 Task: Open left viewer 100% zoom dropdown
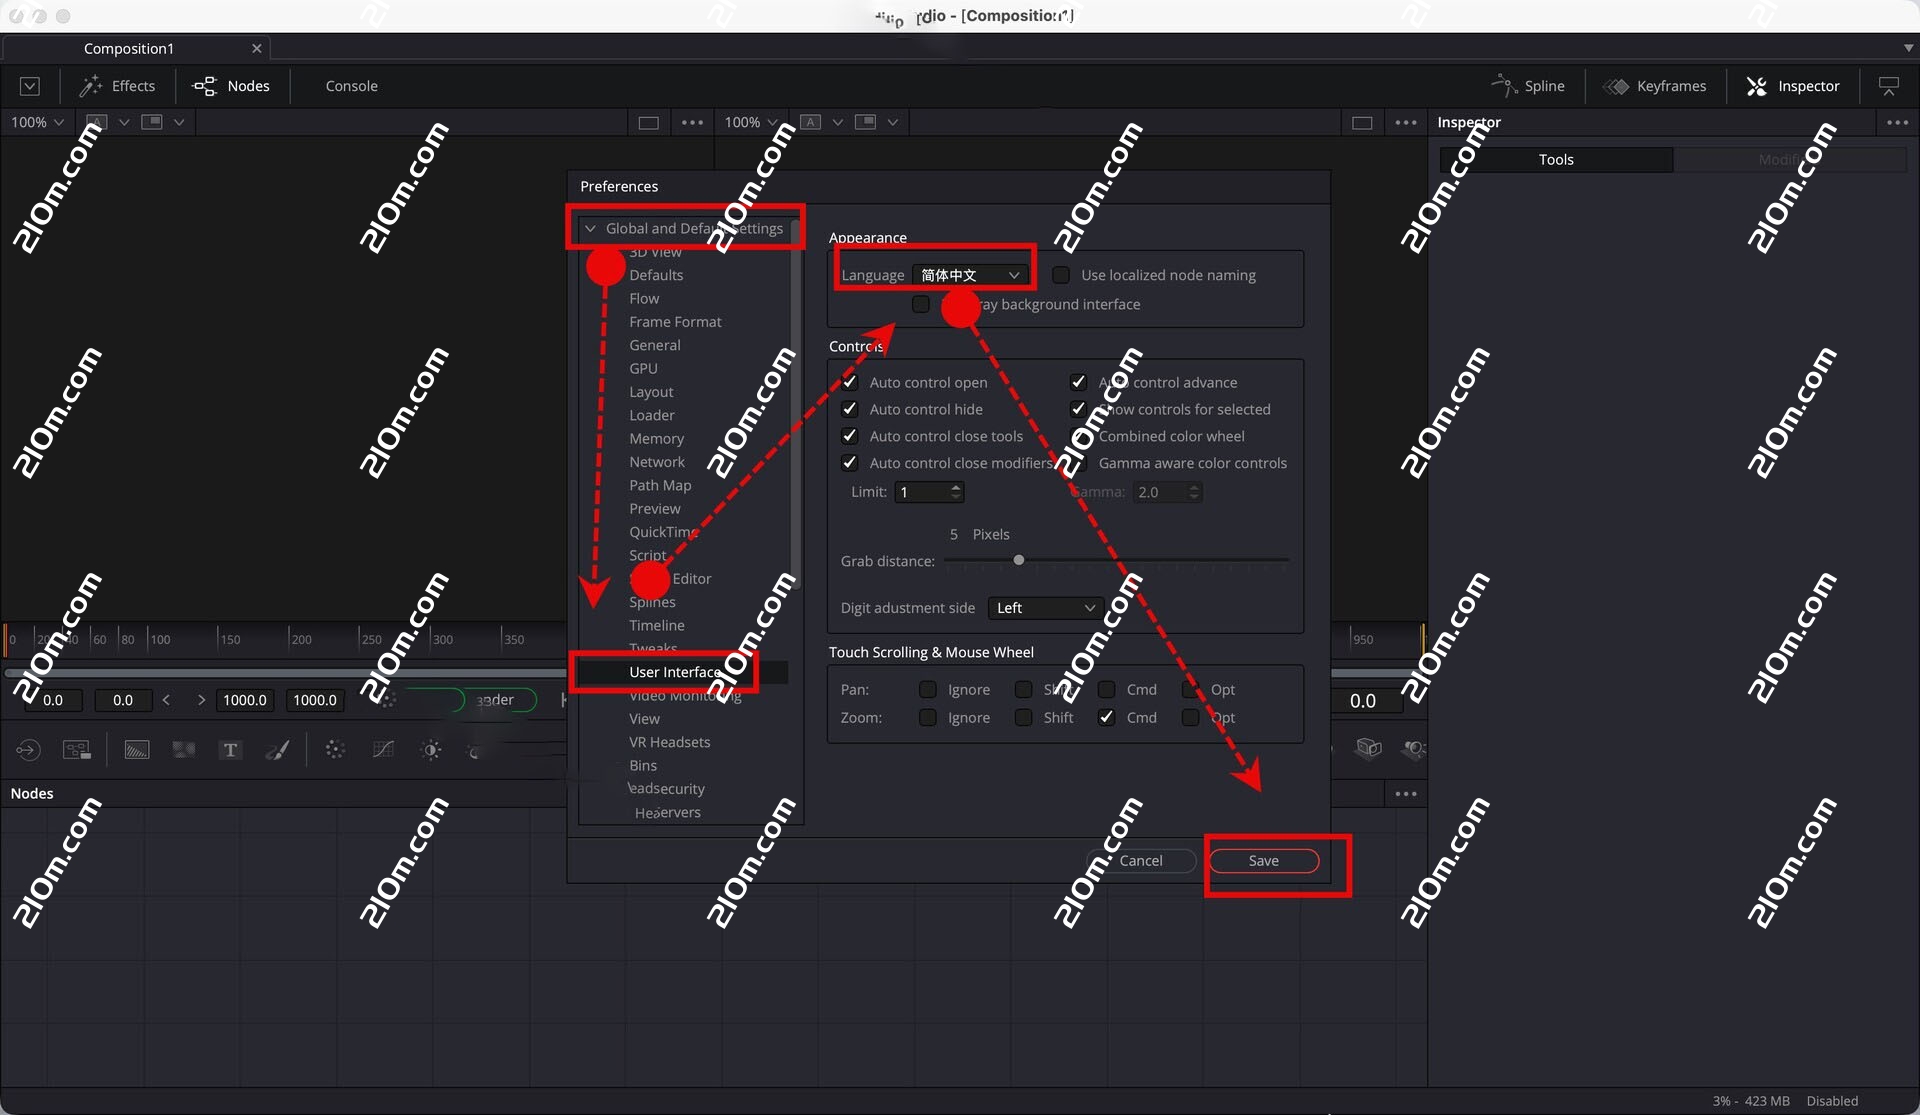[38, 122]
